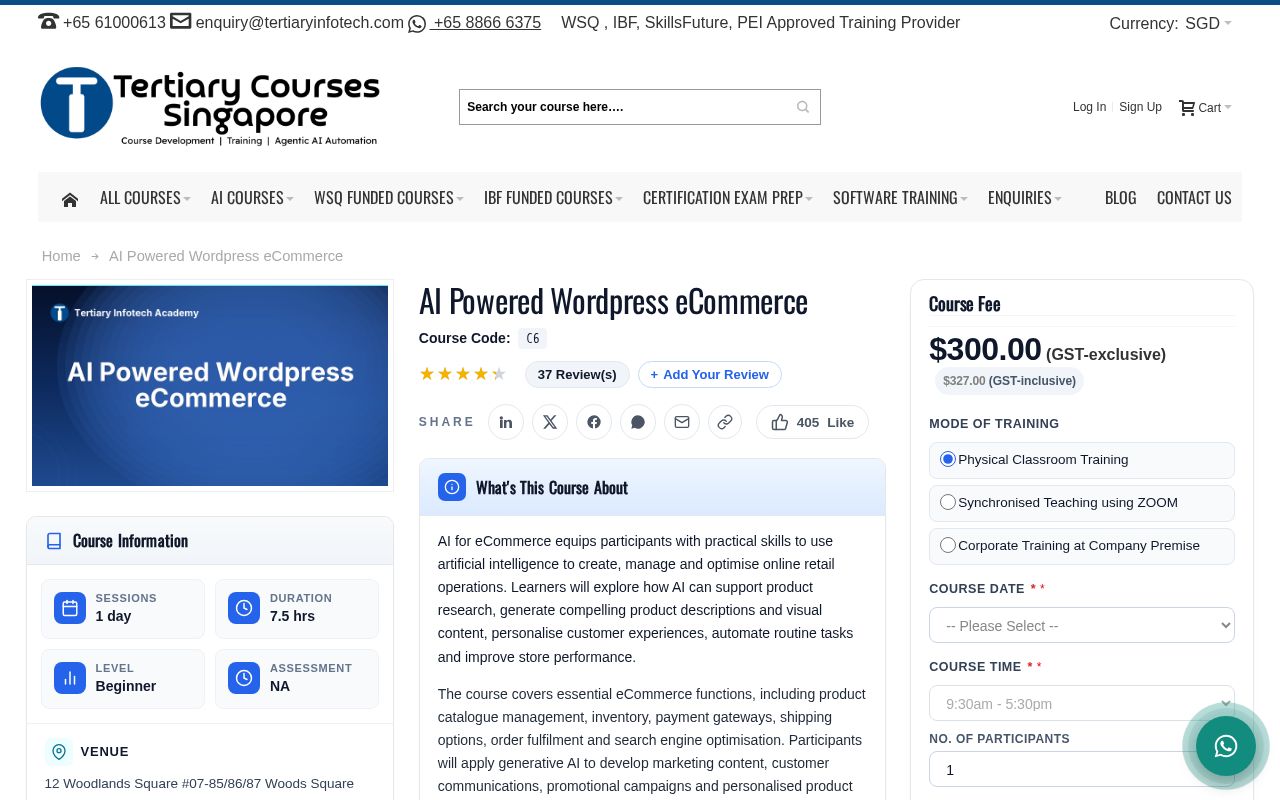Click the info icon beside What's This Course About
This screenshot has height=800, width=1280.
click(452, 487)
